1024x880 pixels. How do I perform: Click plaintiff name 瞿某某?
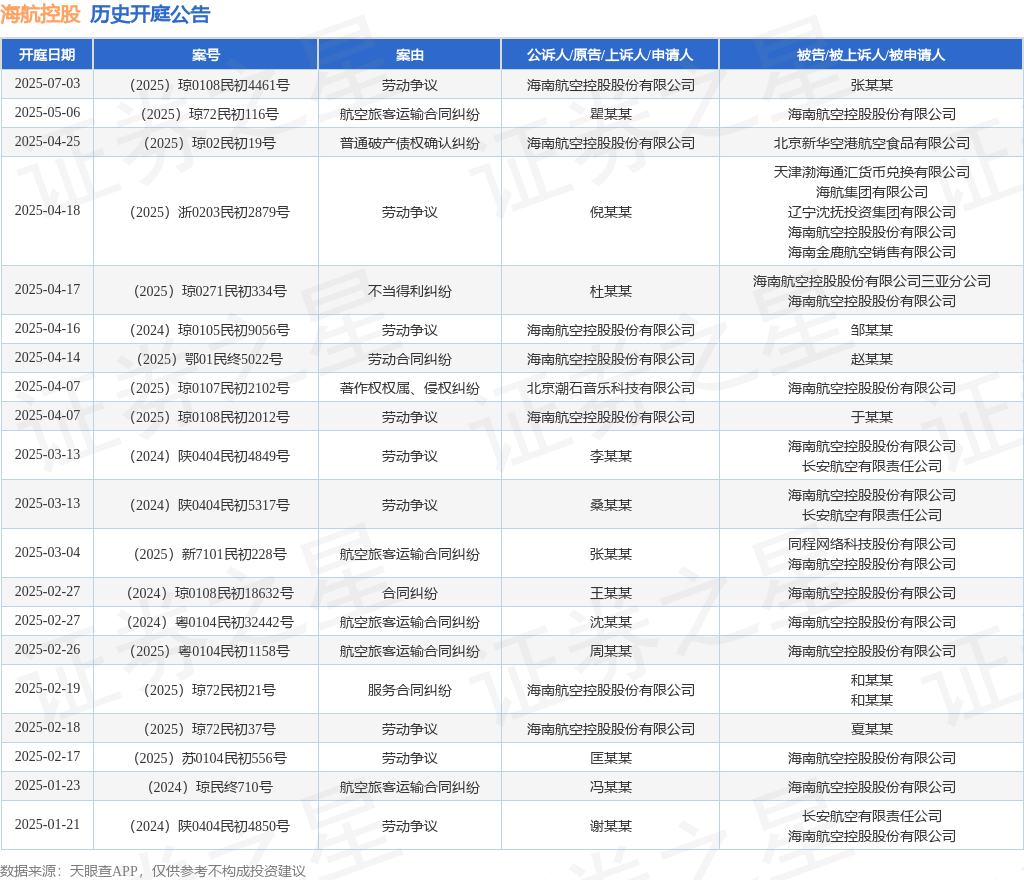click(x=611, y=114)
